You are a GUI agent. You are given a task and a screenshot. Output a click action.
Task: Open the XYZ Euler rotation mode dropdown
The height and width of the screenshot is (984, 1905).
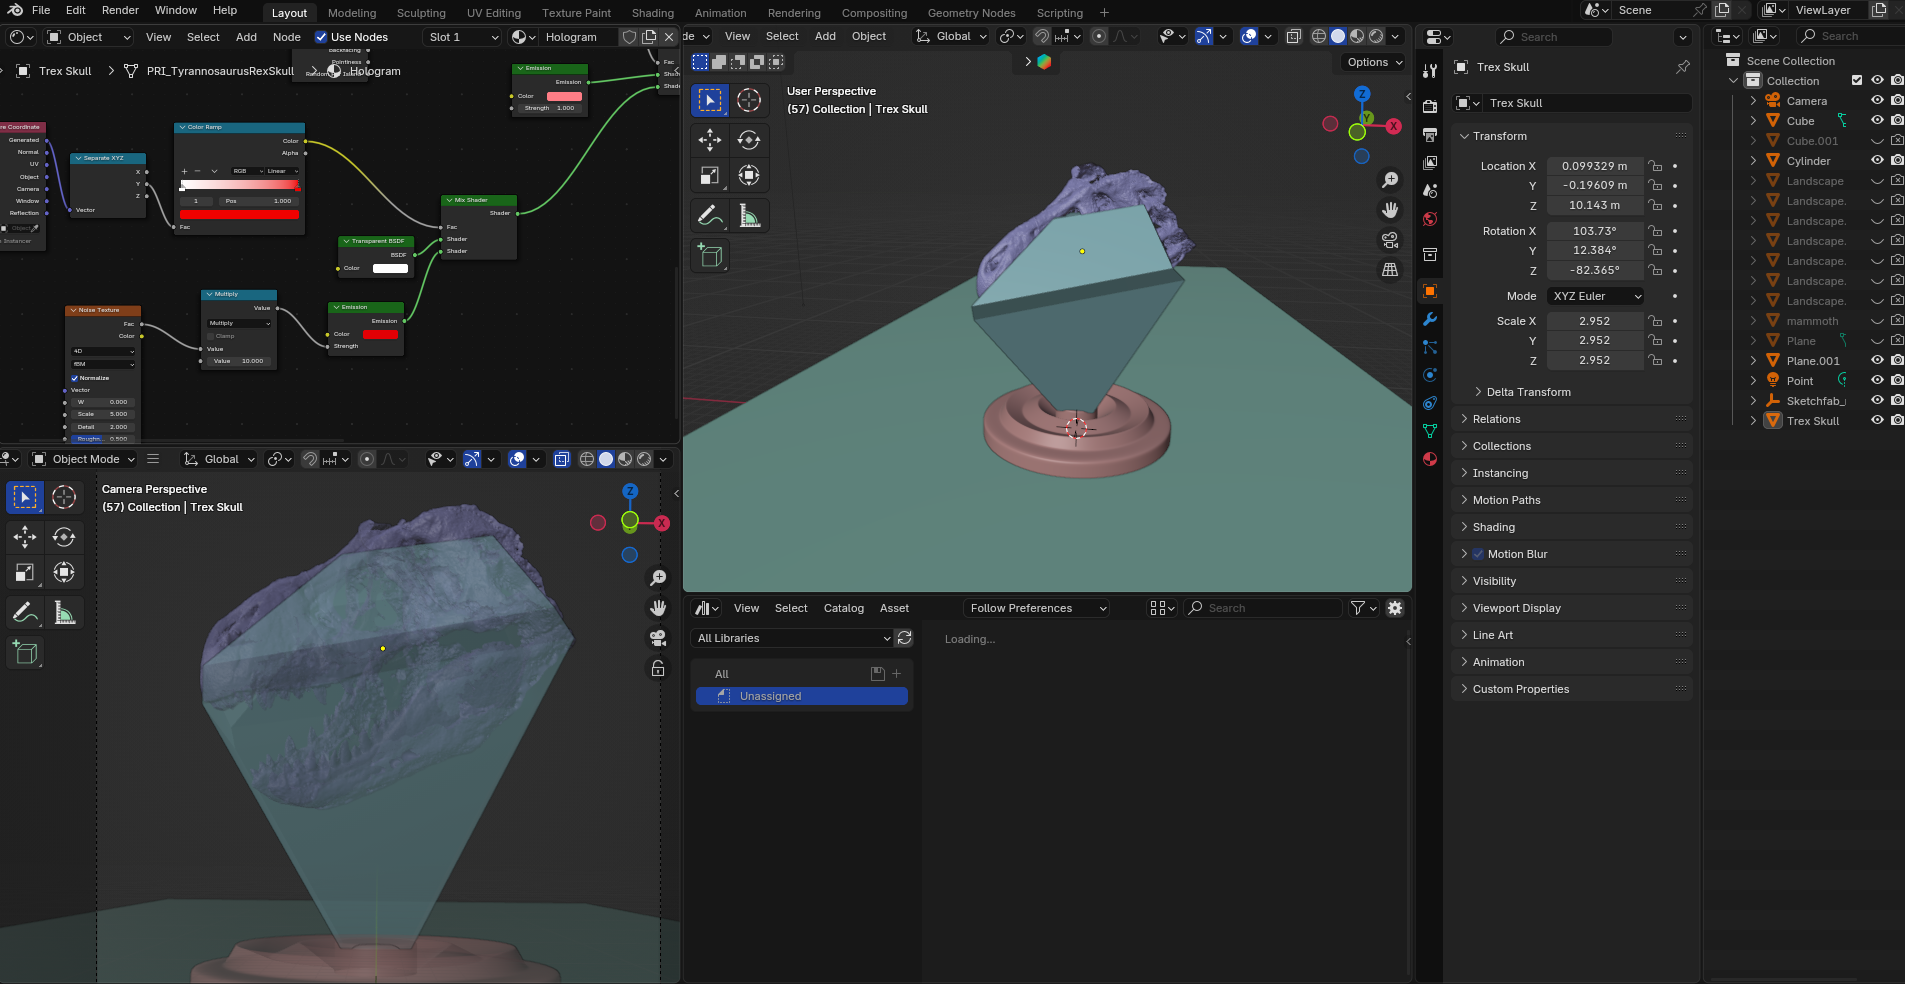click(1596, 296)
